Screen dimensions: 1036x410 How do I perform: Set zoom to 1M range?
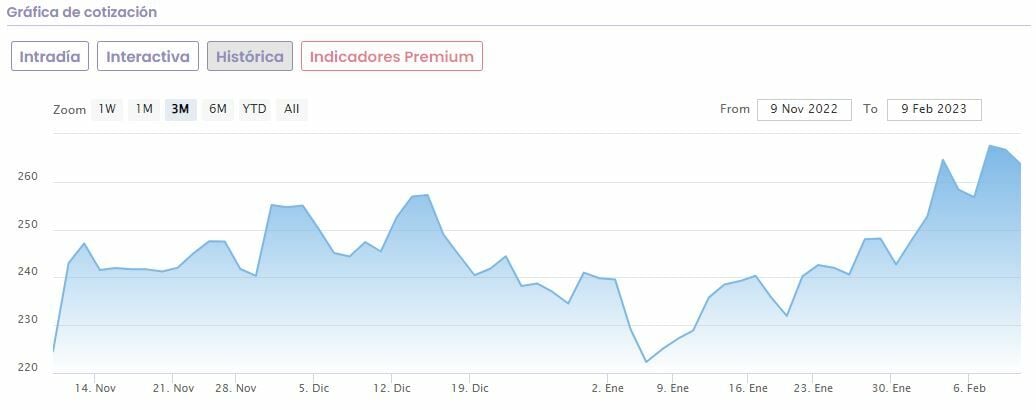pos(144,109)
